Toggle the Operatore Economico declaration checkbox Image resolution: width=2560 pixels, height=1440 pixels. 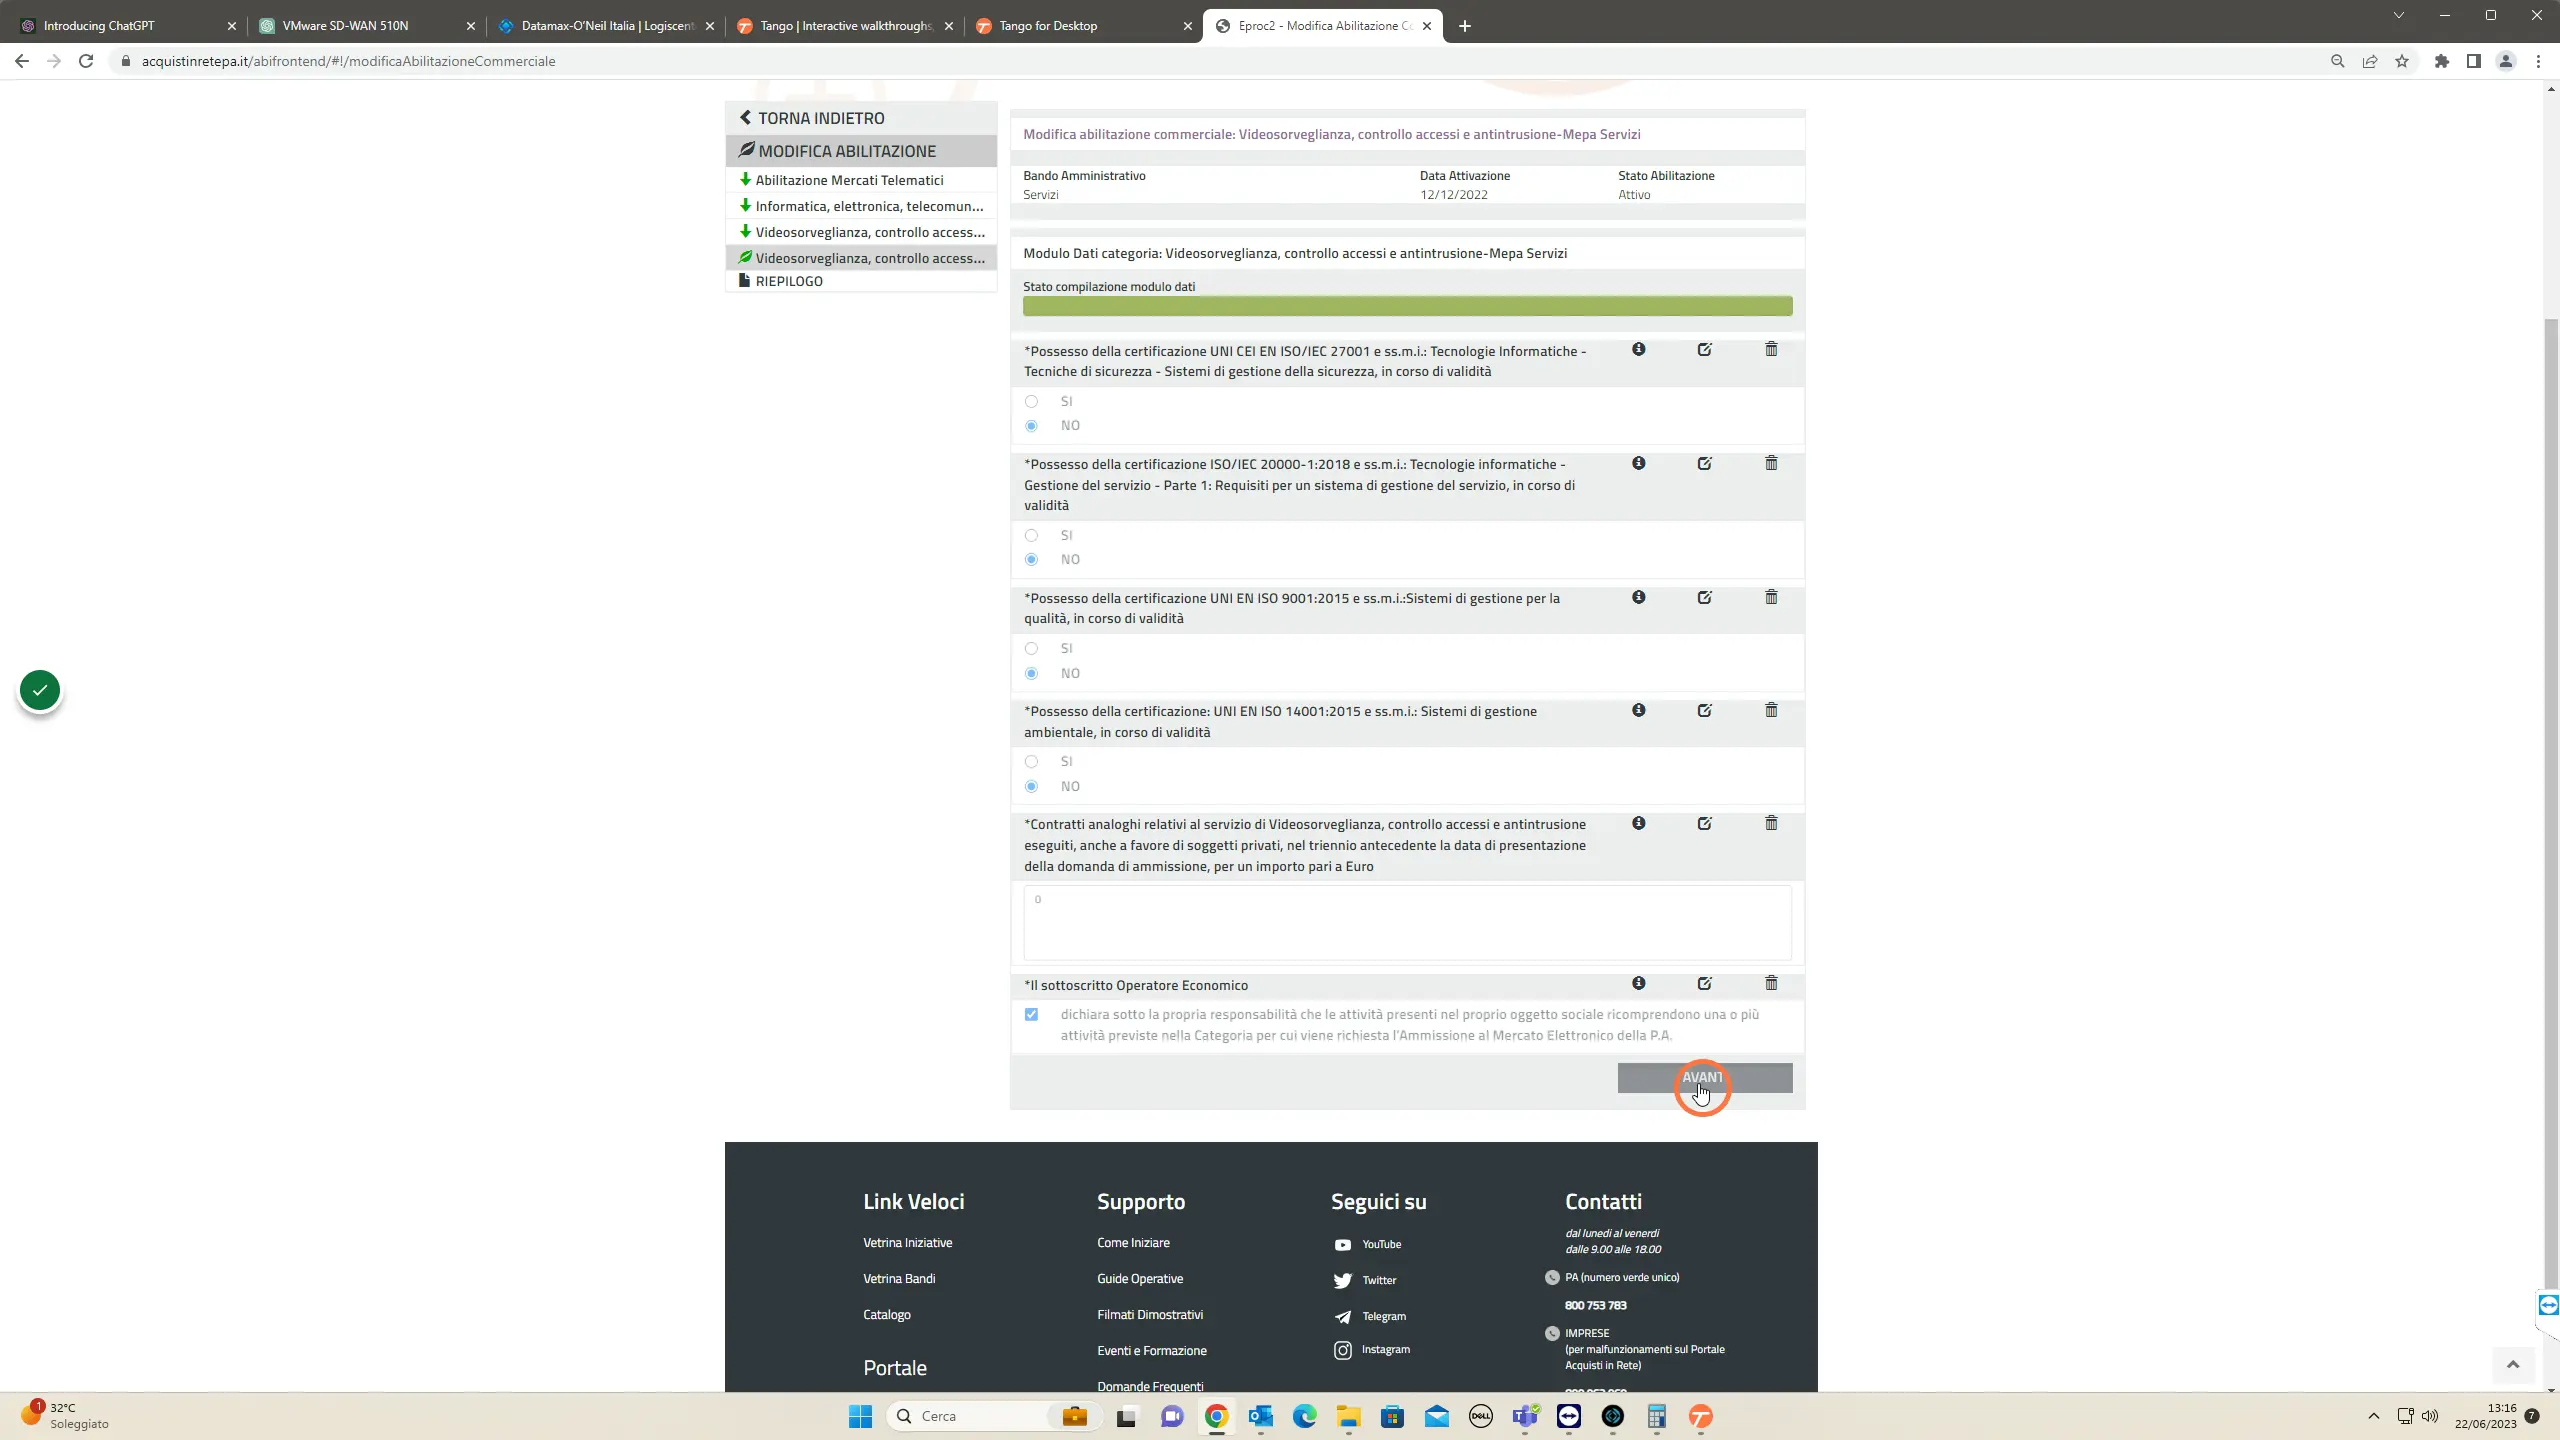pos(1031,1014)
